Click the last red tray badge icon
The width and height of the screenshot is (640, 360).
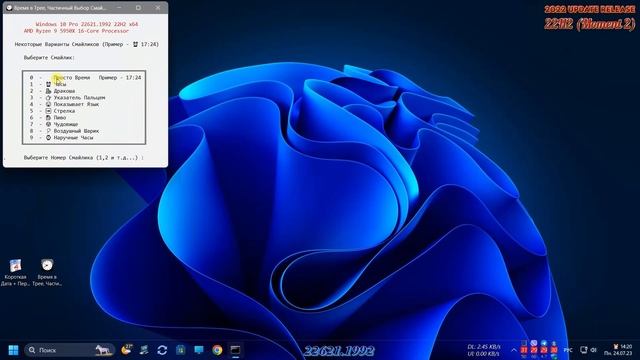click(554, 350)
